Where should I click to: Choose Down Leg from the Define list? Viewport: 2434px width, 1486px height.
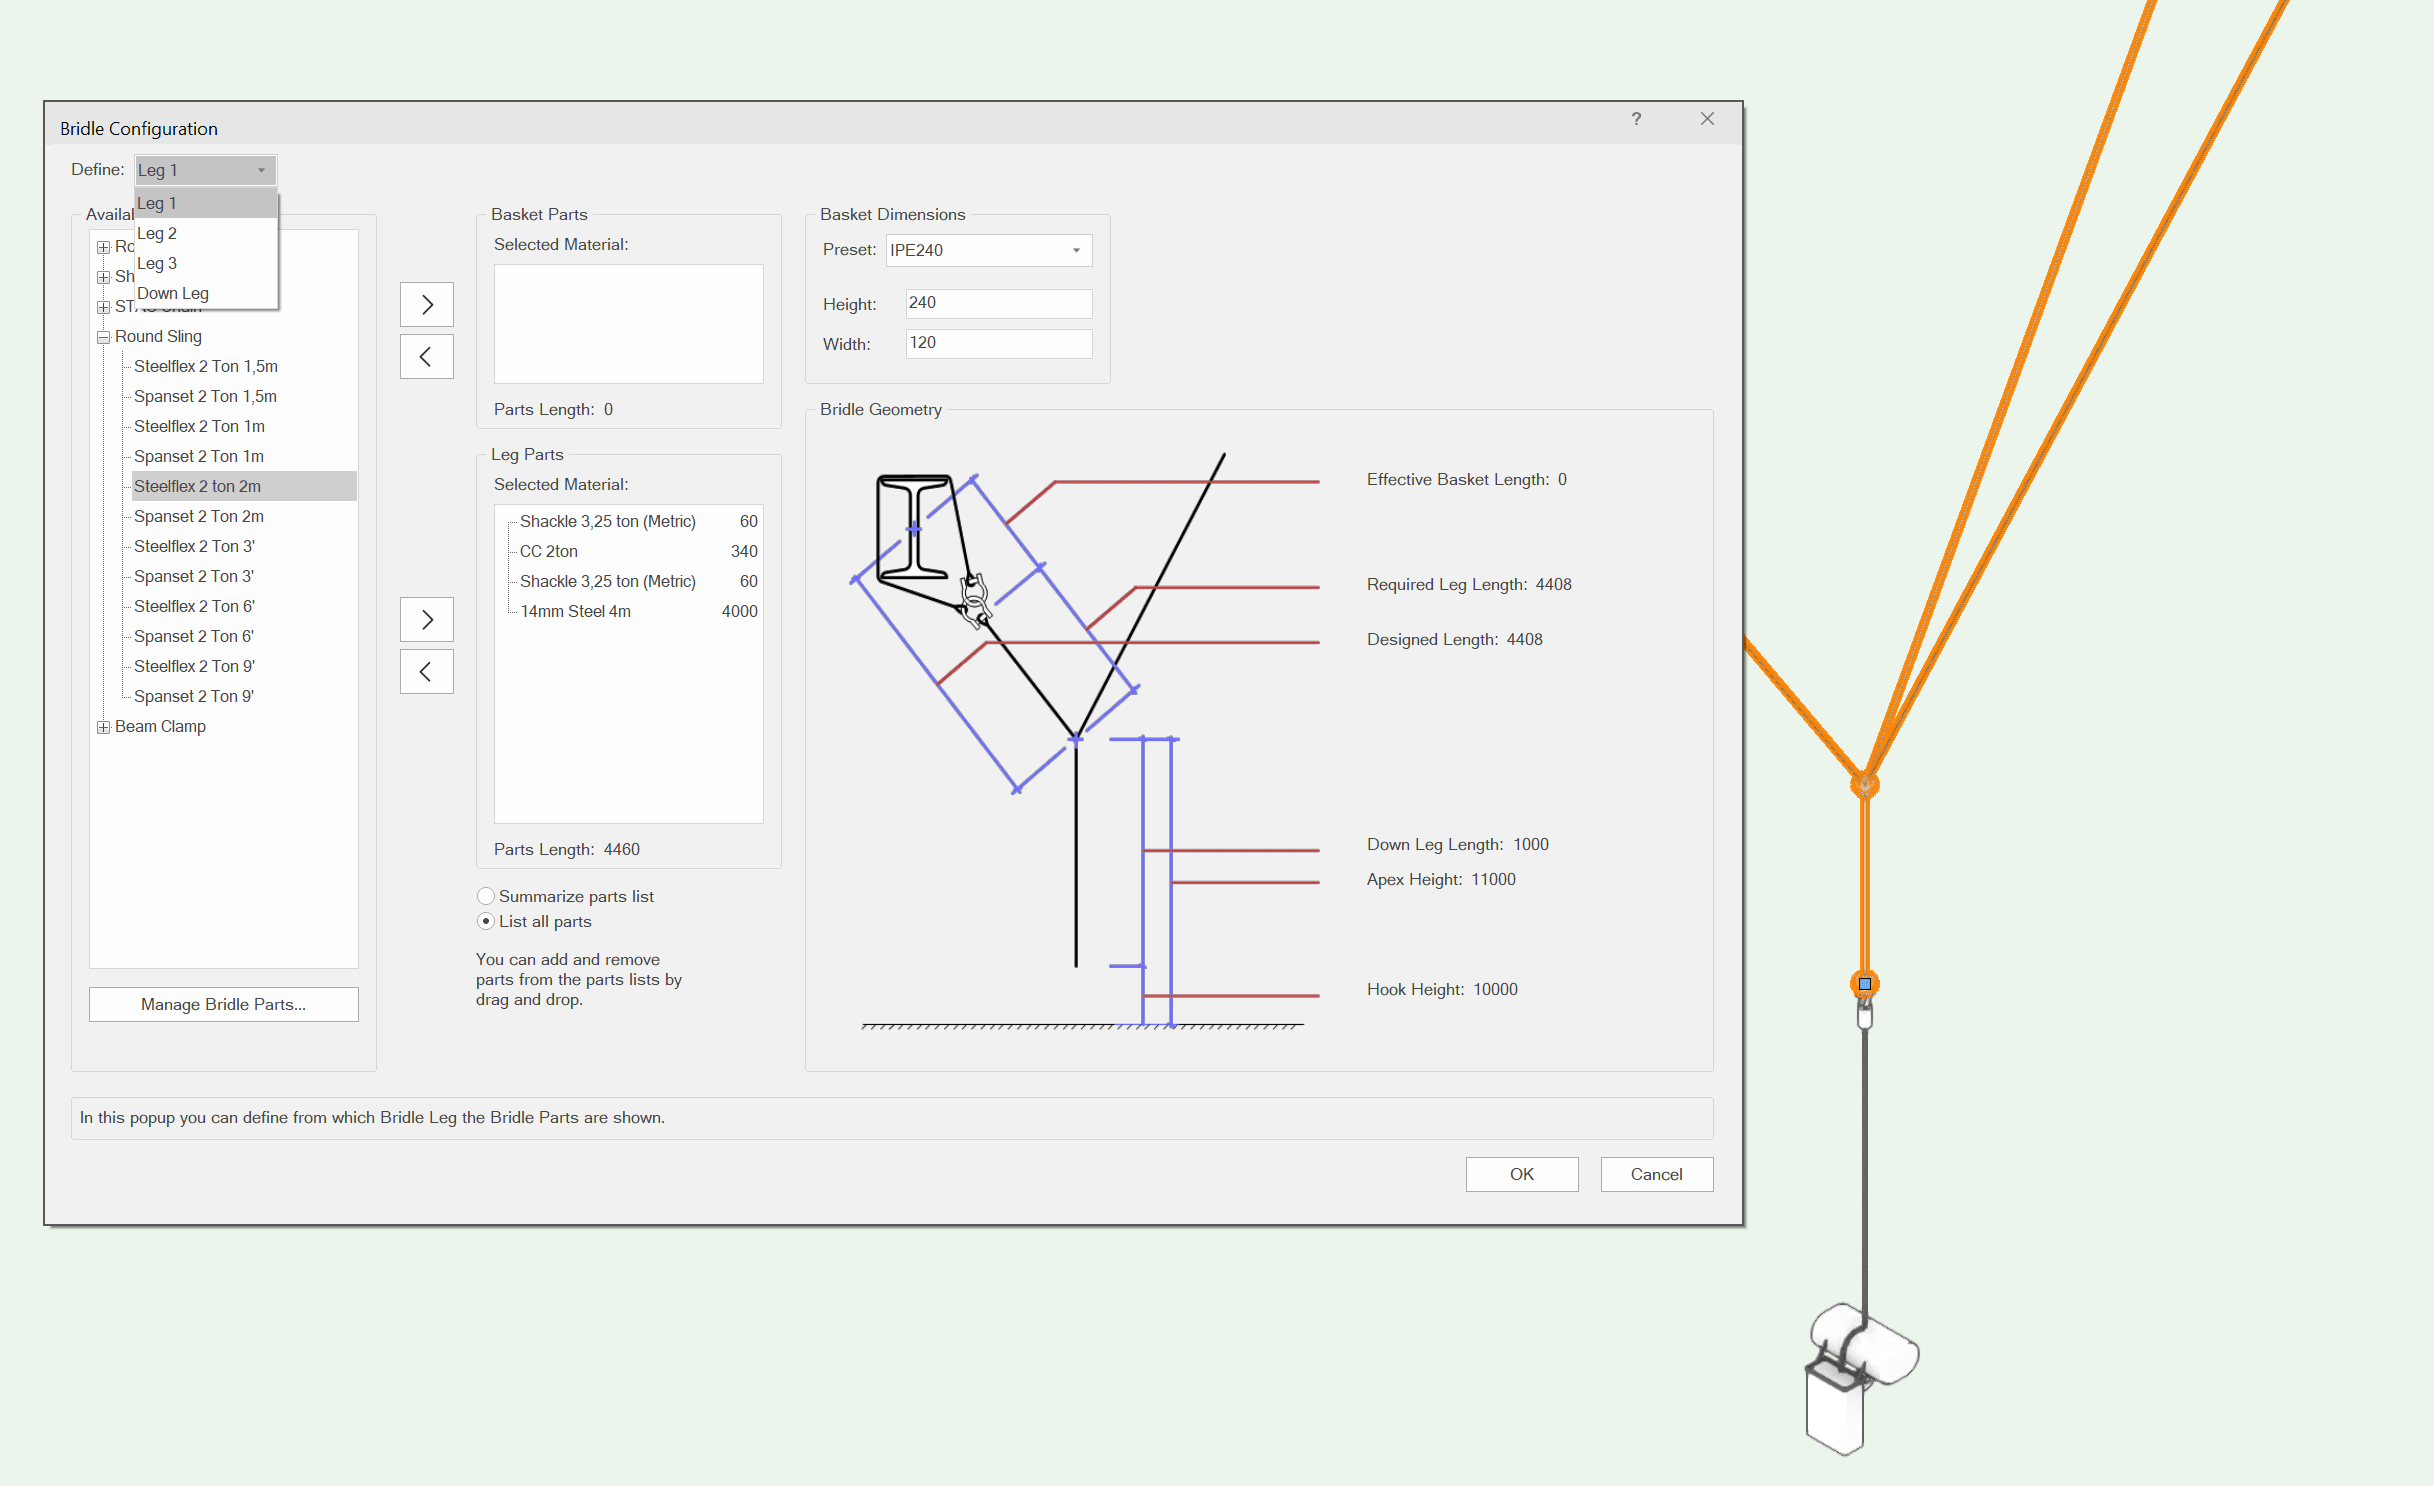pos(172,293)
